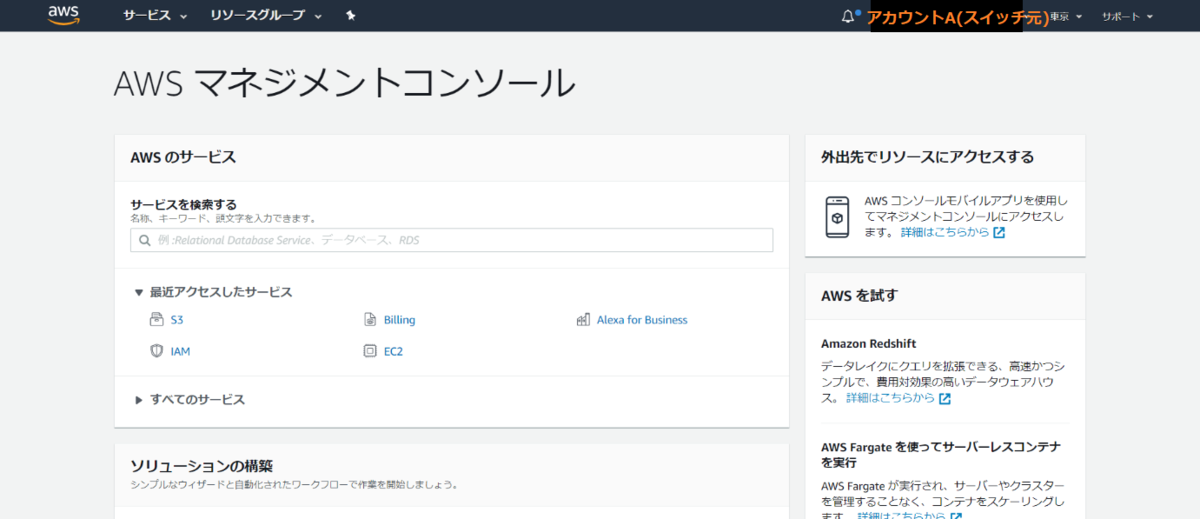Click the S3 service icon

156,320
